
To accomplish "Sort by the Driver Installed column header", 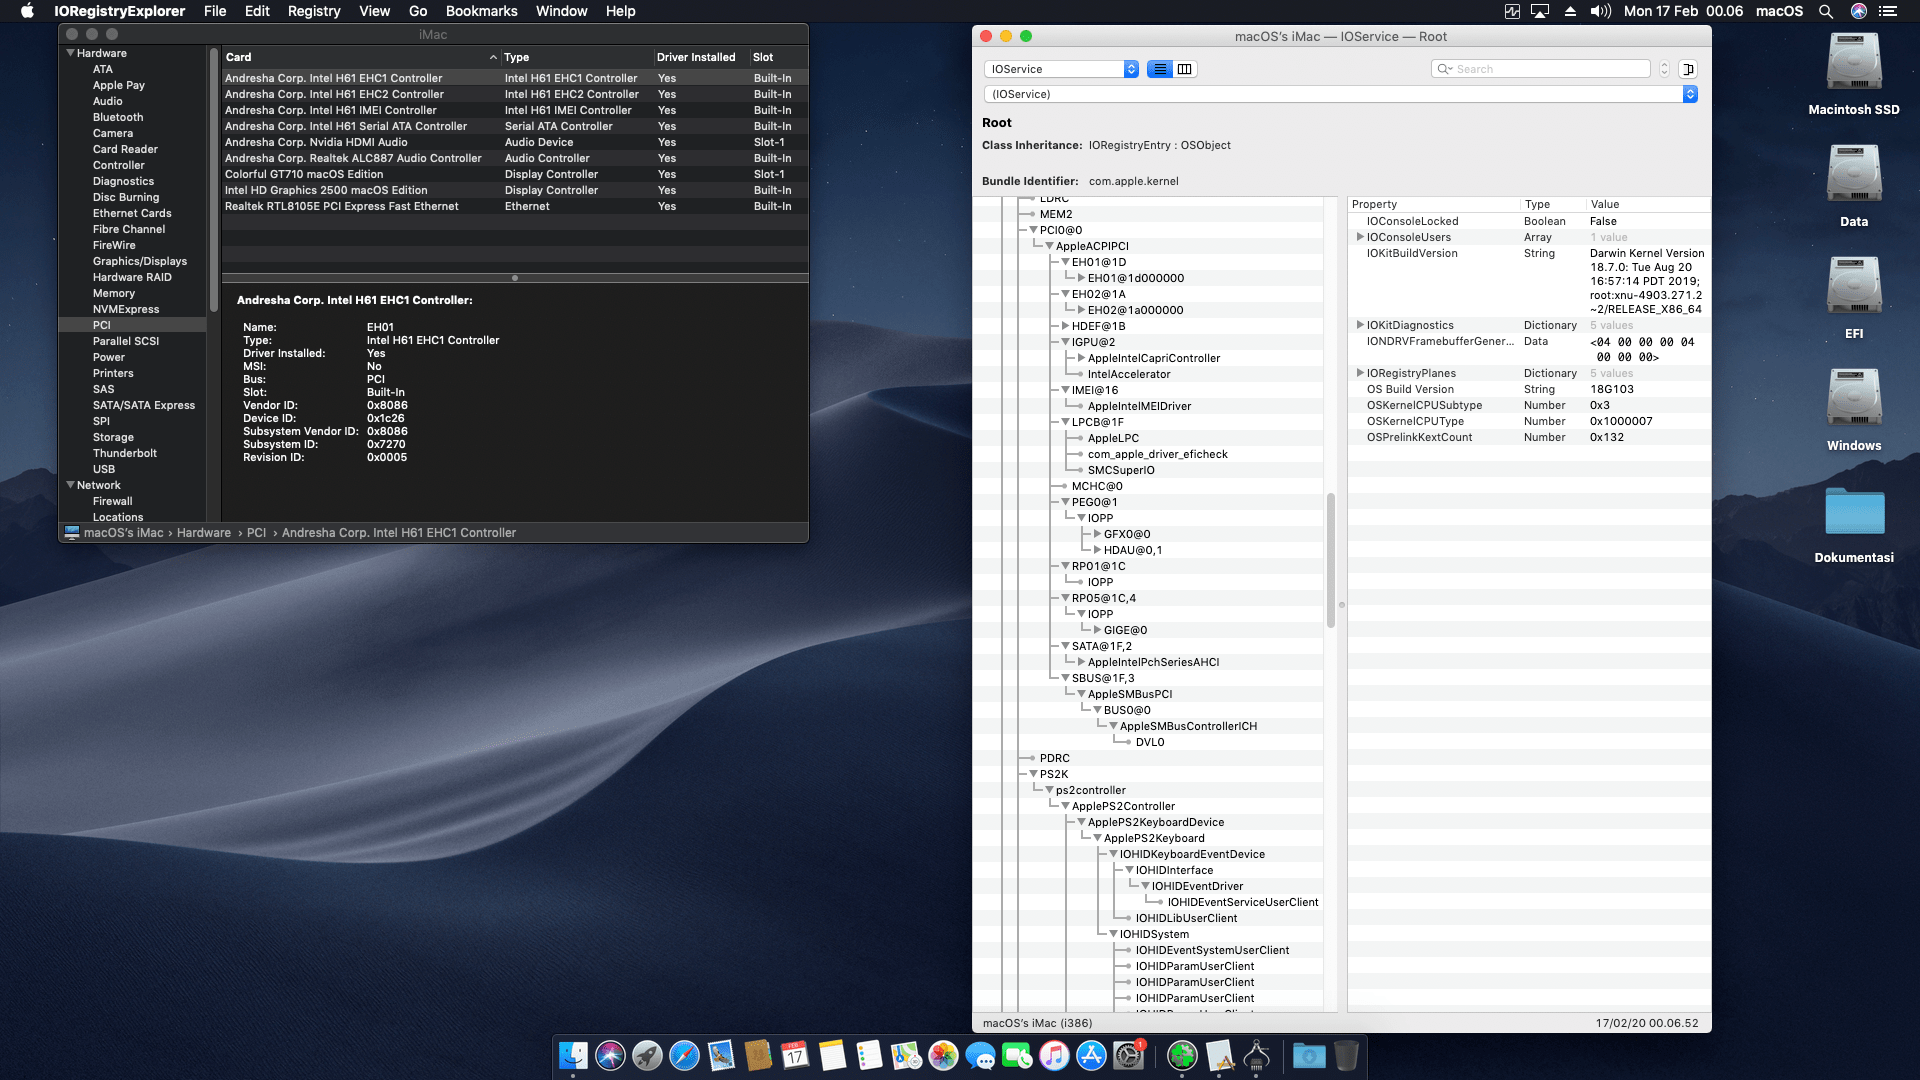I will coord(700,57).
